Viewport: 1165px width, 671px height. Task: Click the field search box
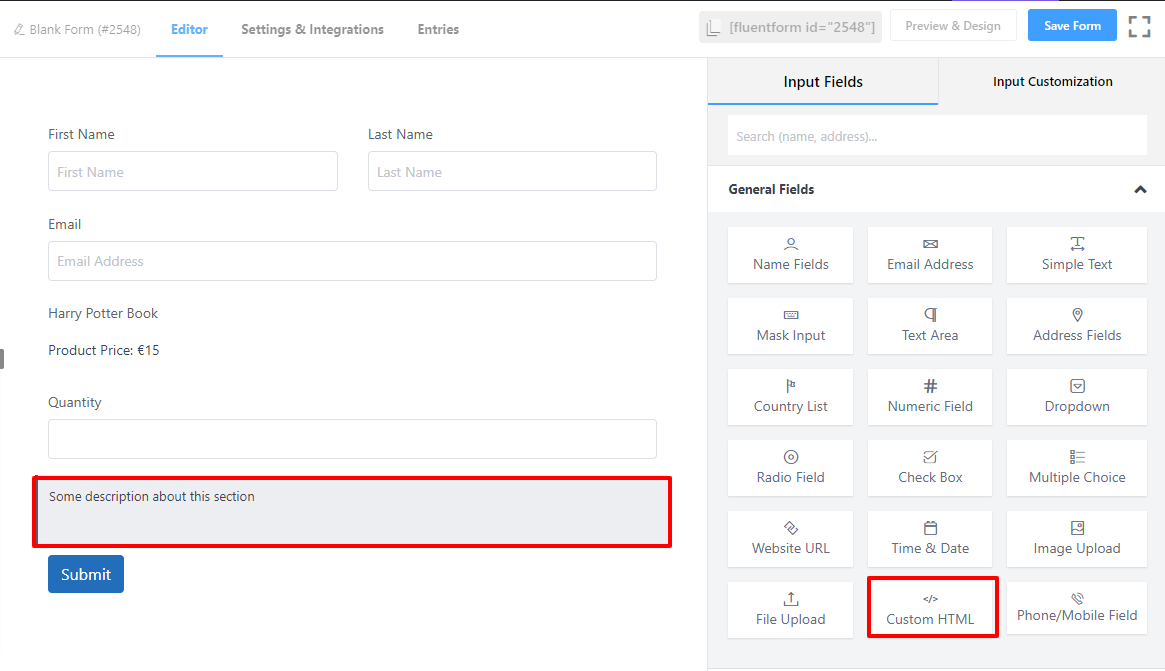[x=937, y=136]
